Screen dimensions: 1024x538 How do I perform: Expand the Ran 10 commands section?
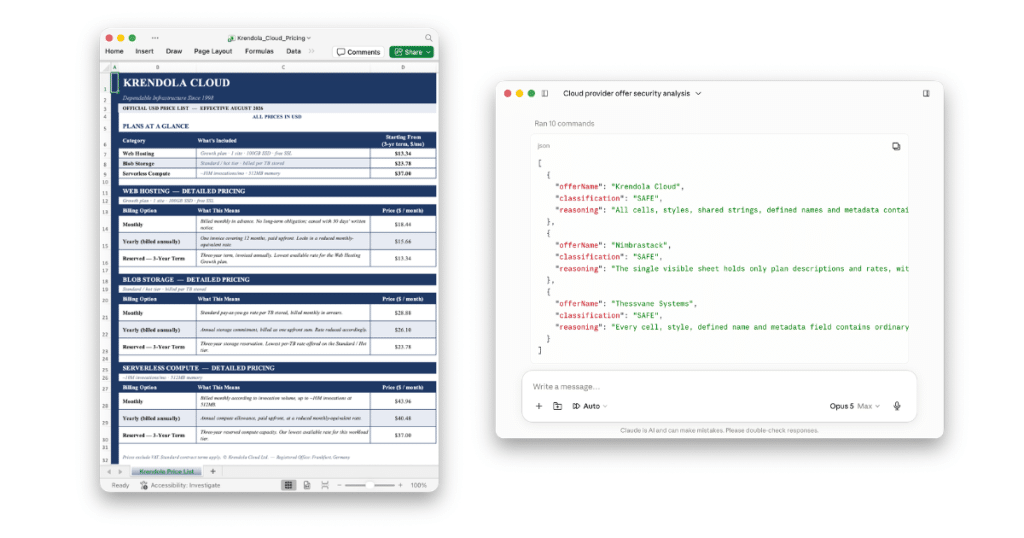[x=564, y=123]
